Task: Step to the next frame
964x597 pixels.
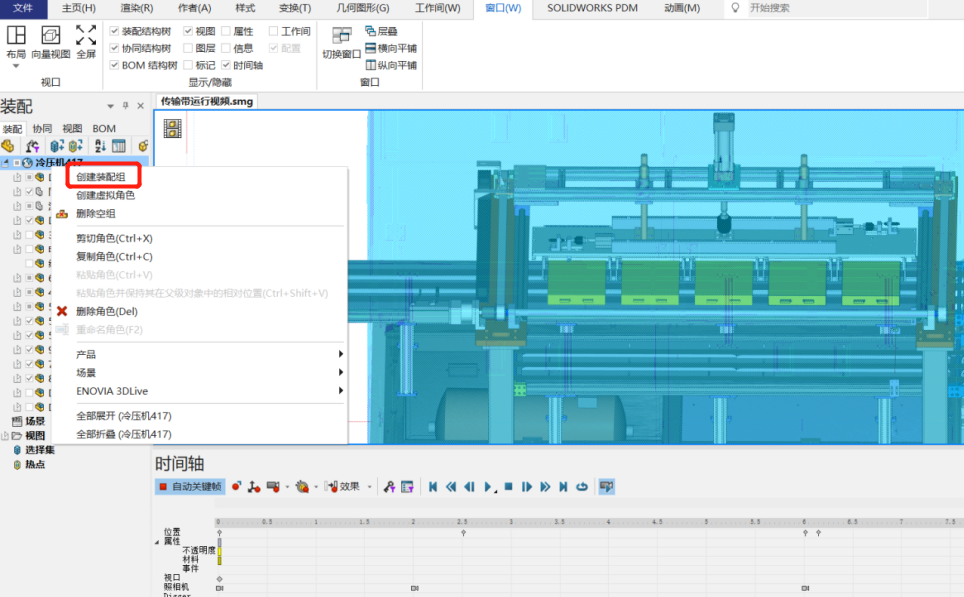Action: point(527,486)
